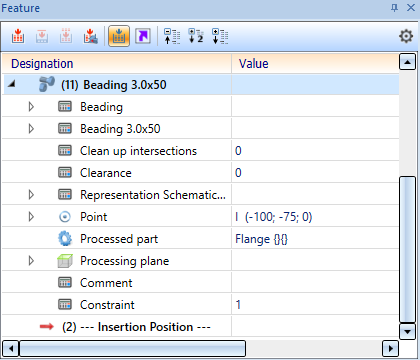Expand the Representation Schematic entry
This screenshot has width=420, height=360.
coord(31,195)
